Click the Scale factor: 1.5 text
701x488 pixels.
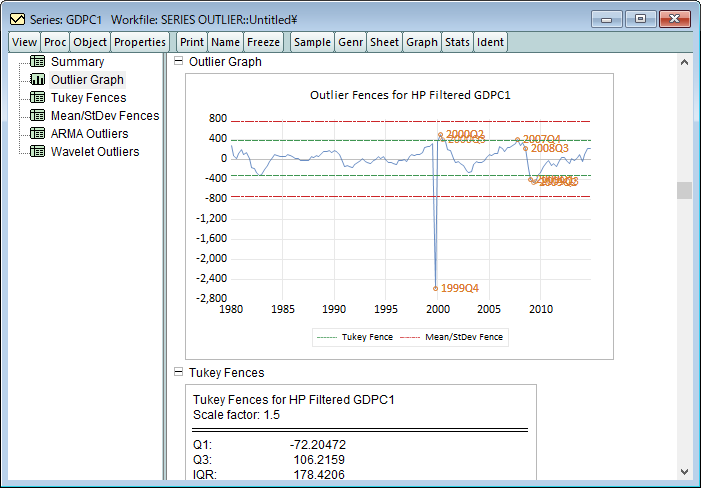(x=236, y=415)
